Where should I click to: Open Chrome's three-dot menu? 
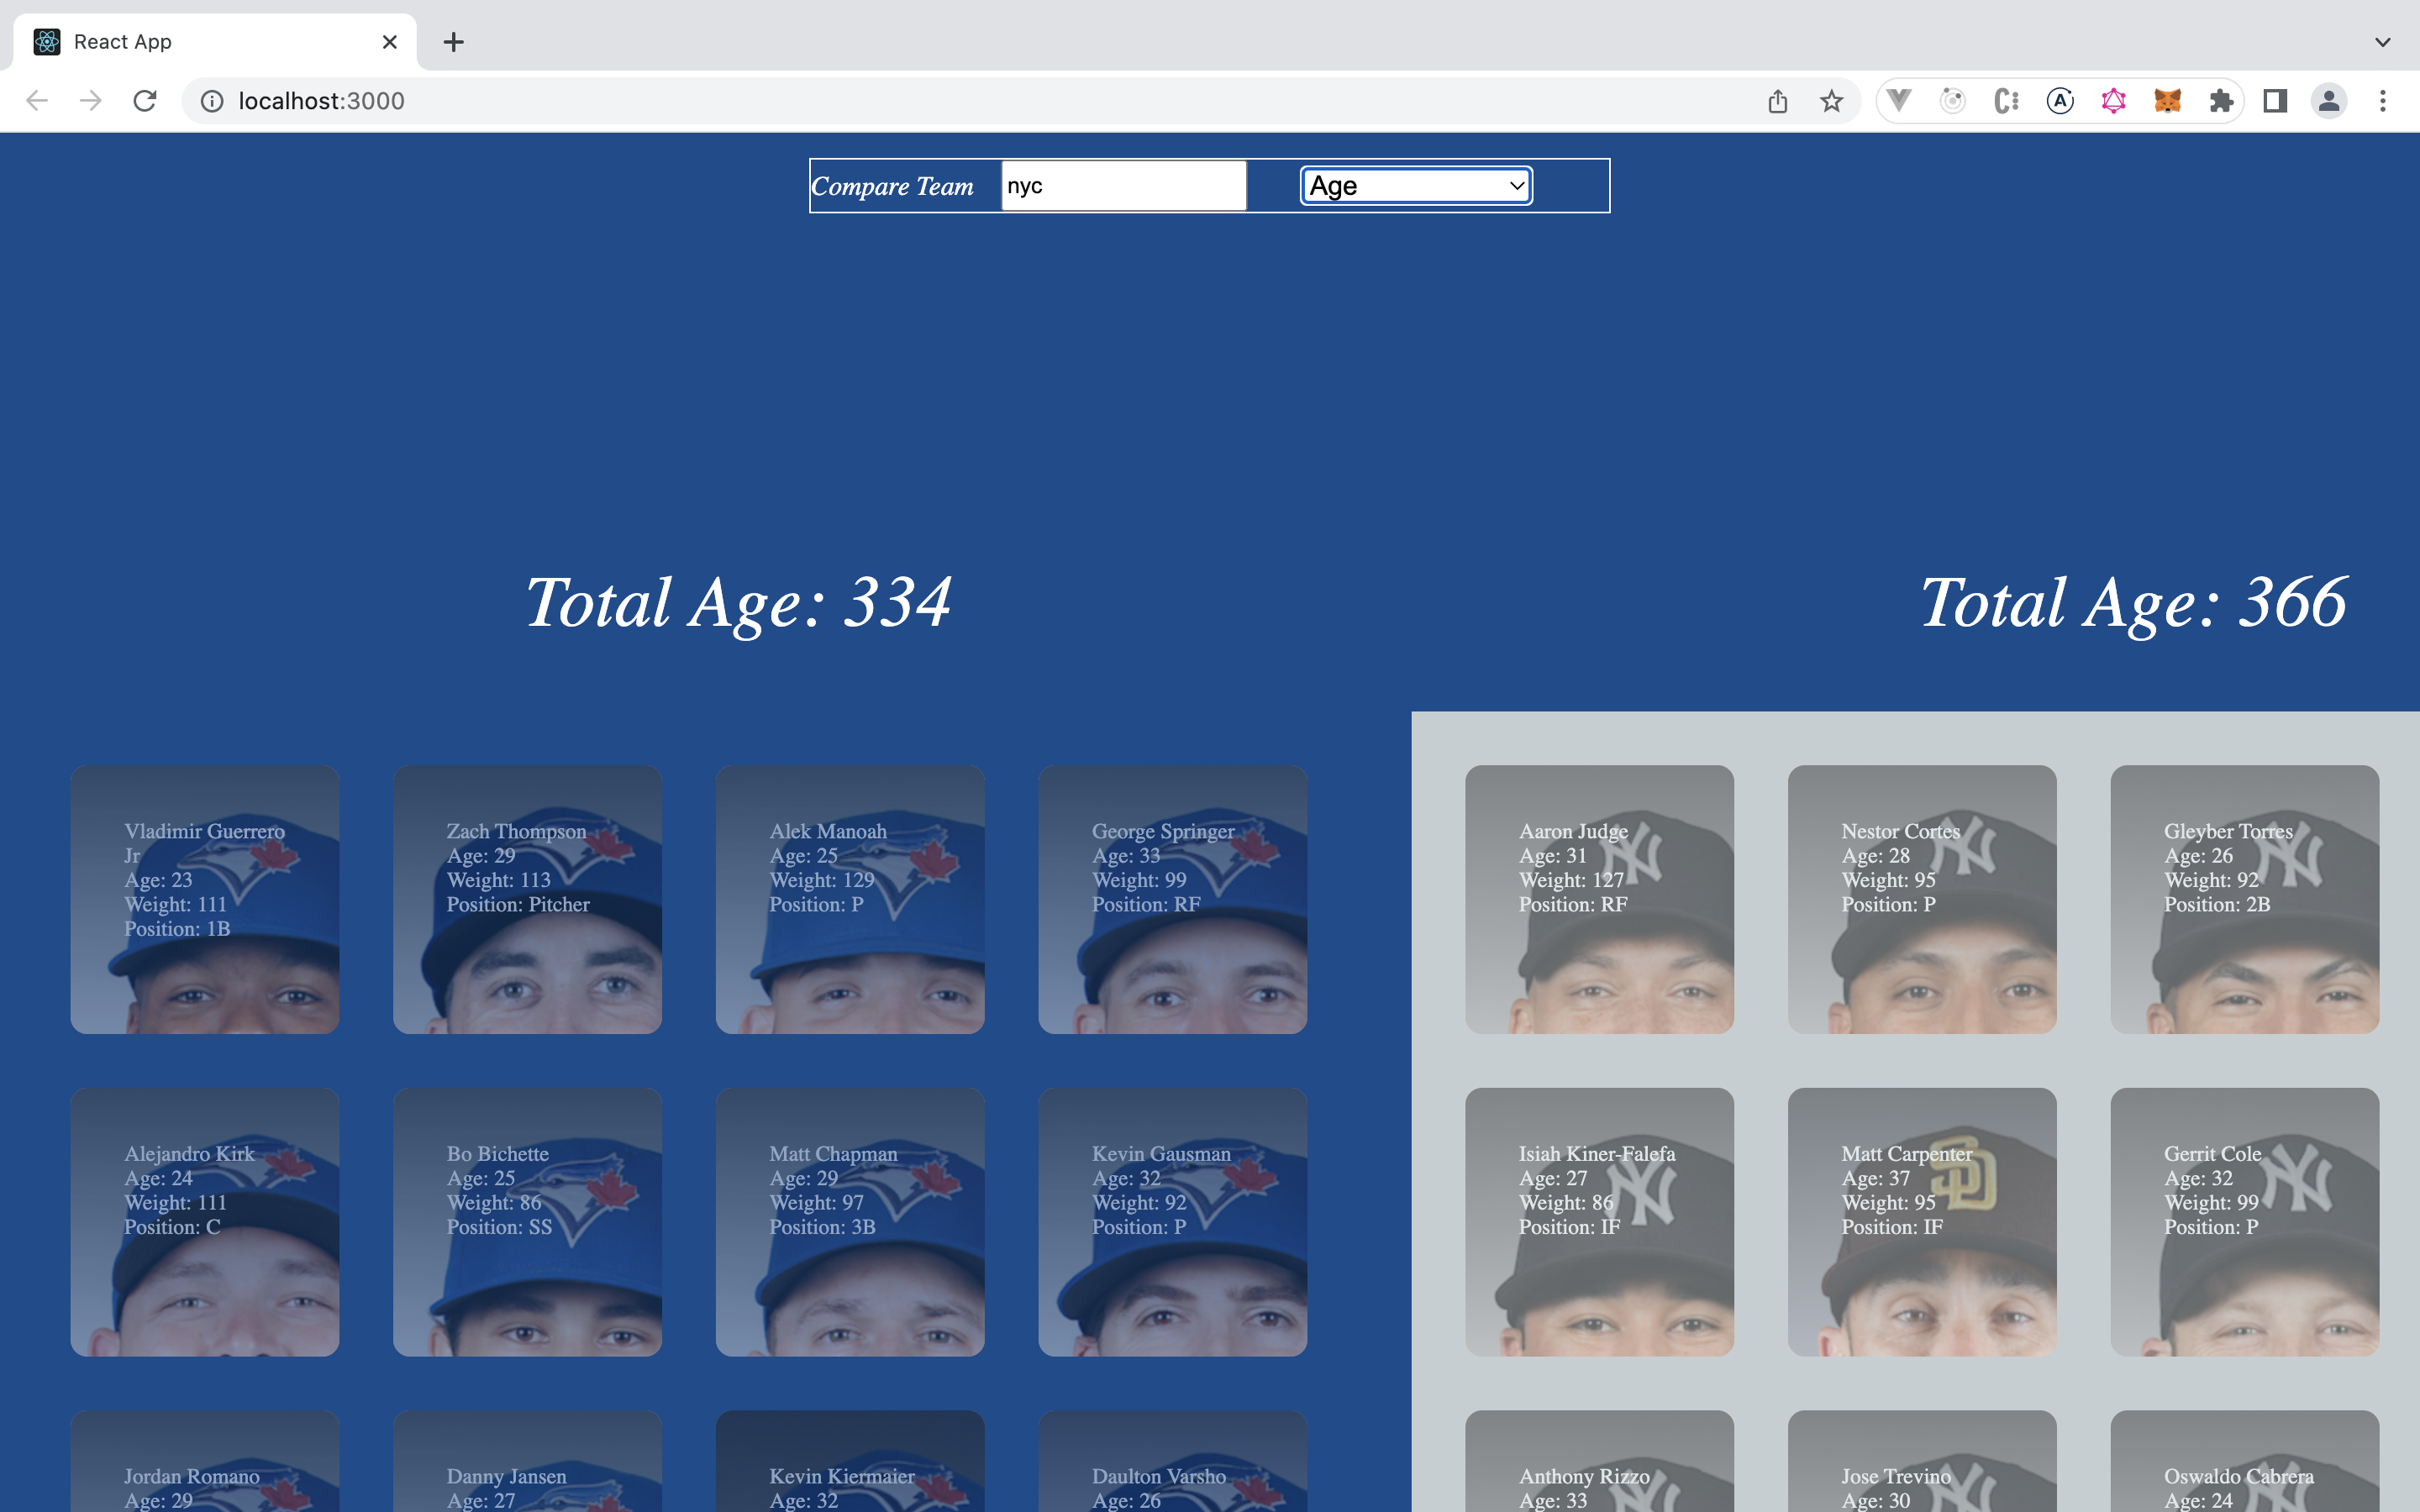[2382, 101]
